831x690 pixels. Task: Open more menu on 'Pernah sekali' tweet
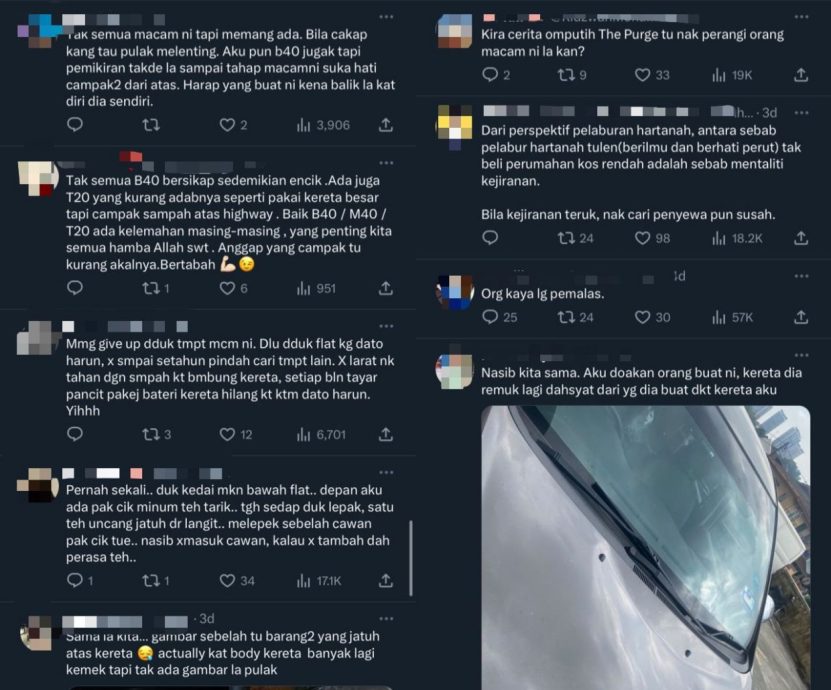click(387, 471)
